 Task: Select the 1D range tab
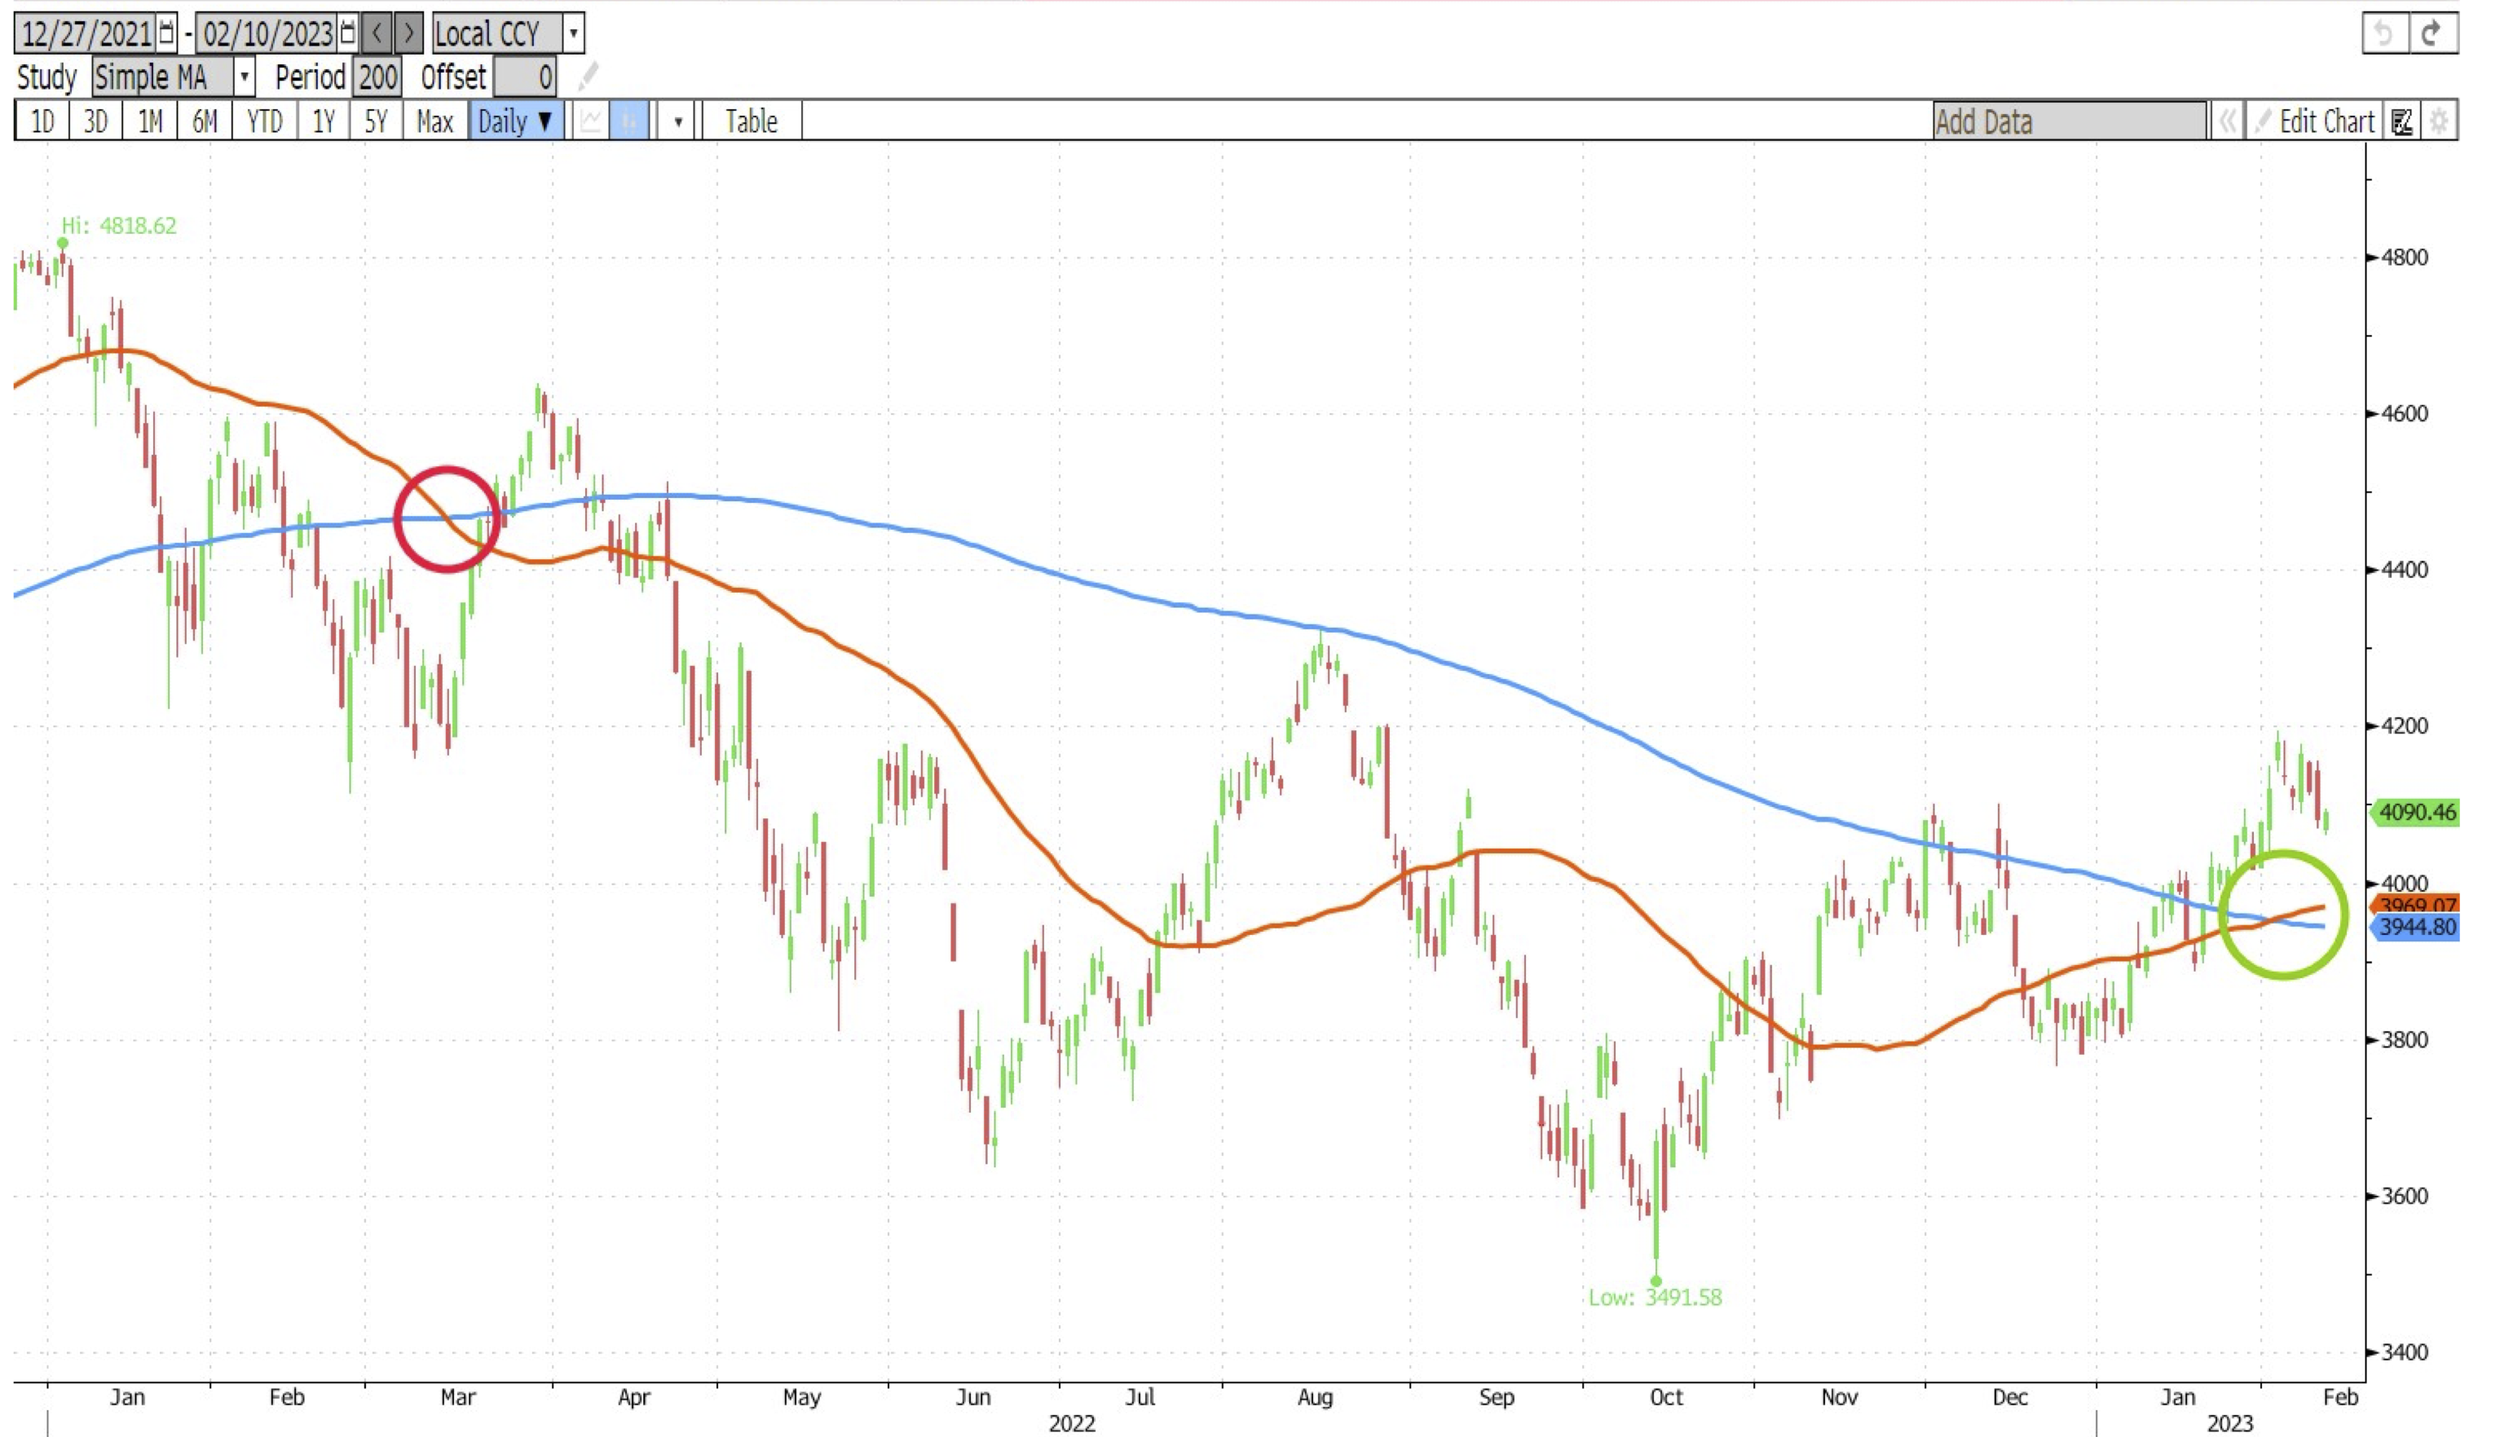click(42, 121)
